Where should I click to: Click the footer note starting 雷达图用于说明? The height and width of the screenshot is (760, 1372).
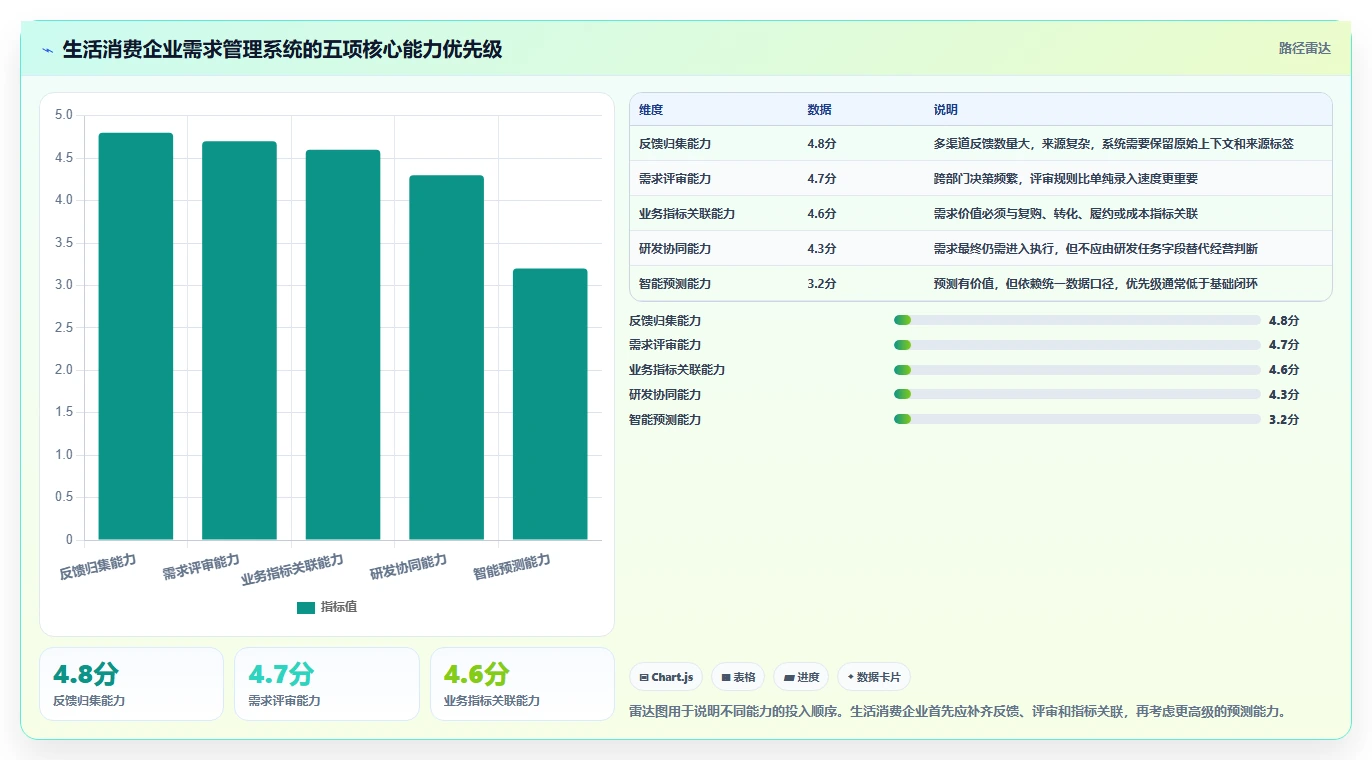click(x=957, y=712)
